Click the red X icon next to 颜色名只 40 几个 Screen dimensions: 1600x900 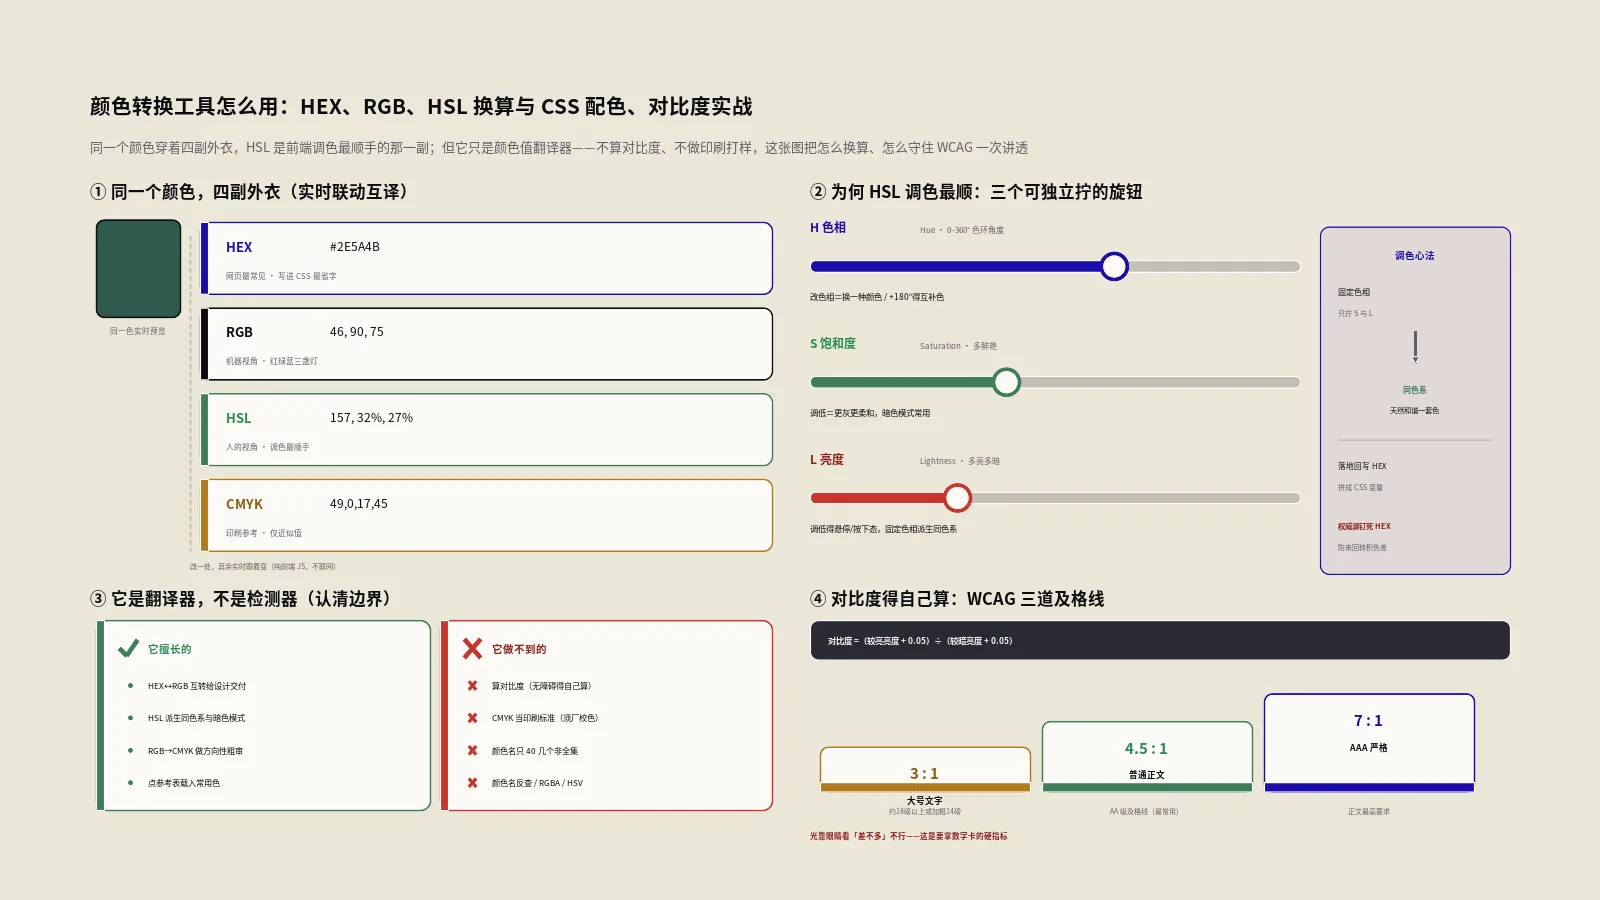[472, 750]
